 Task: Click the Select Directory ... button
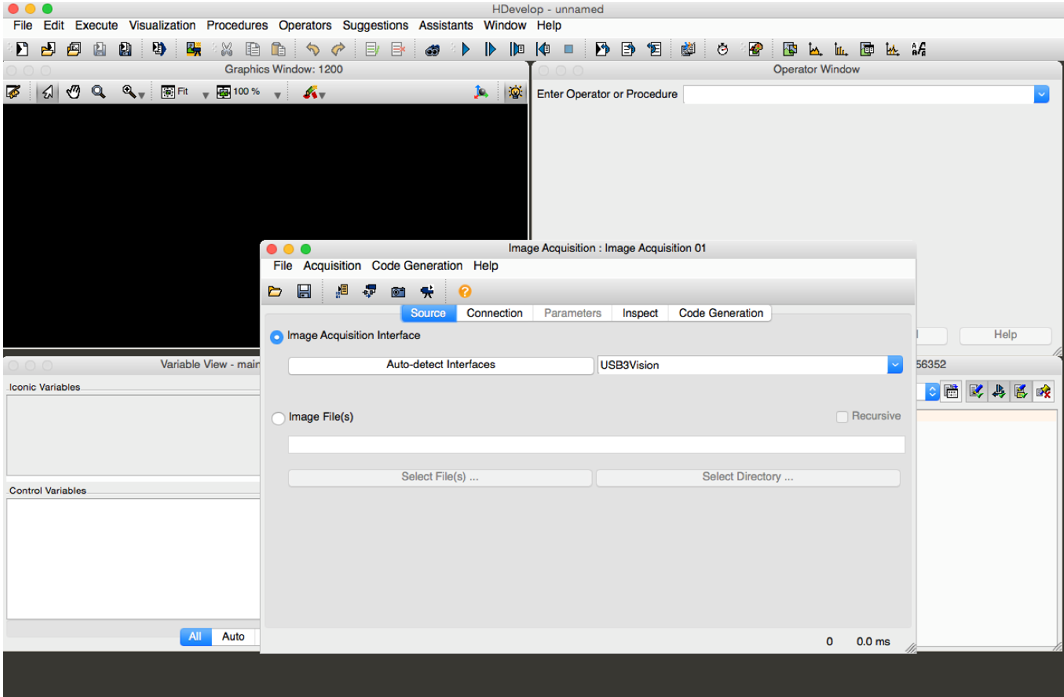coord(748,477)
